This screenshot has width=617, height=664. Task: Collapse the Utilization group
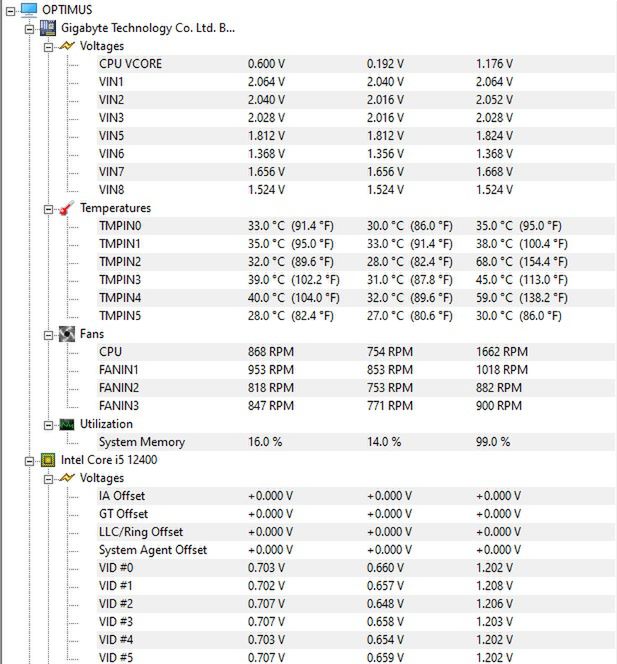(x=49, y=425)
